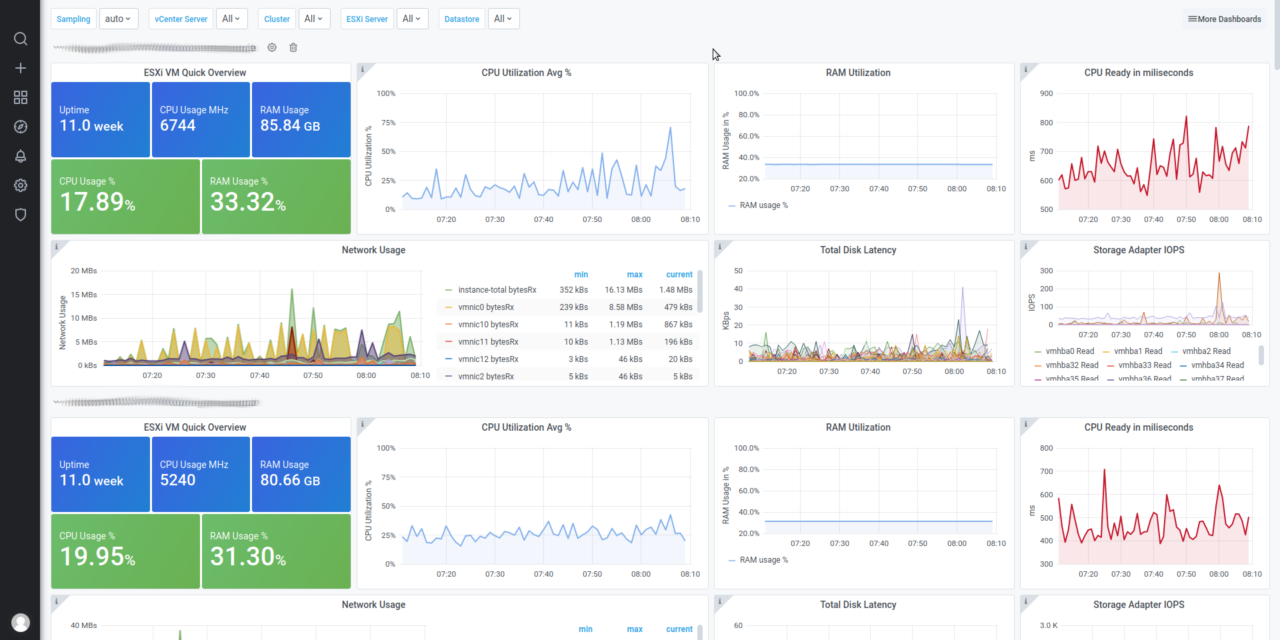Open the search icon in sidebar
Viewport: 1280px width, 640px height.
coord(20,39)
